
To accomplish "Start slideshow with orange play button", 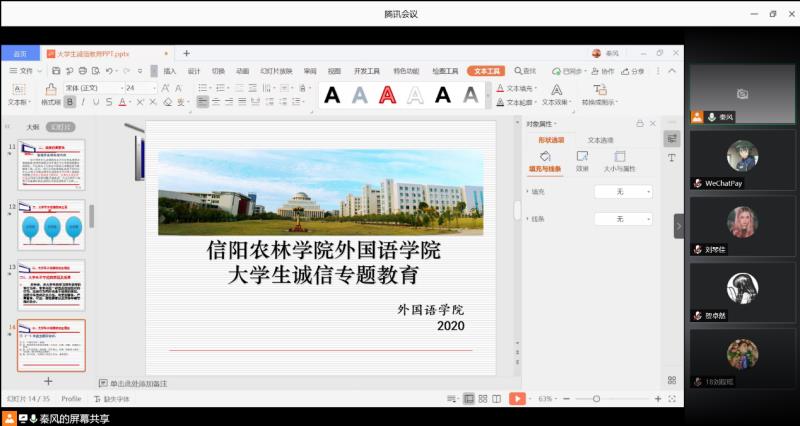I will [x=516, y=398].
